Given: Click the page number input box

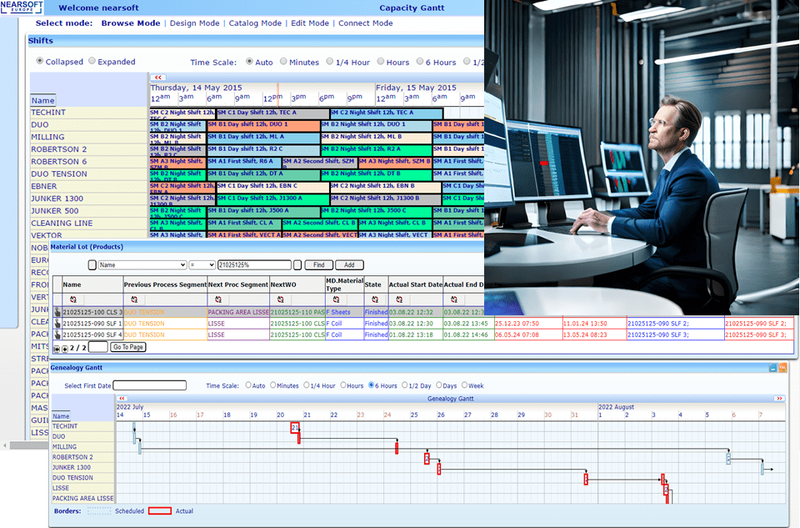Looking at the screenshot, I should [98, 347].
